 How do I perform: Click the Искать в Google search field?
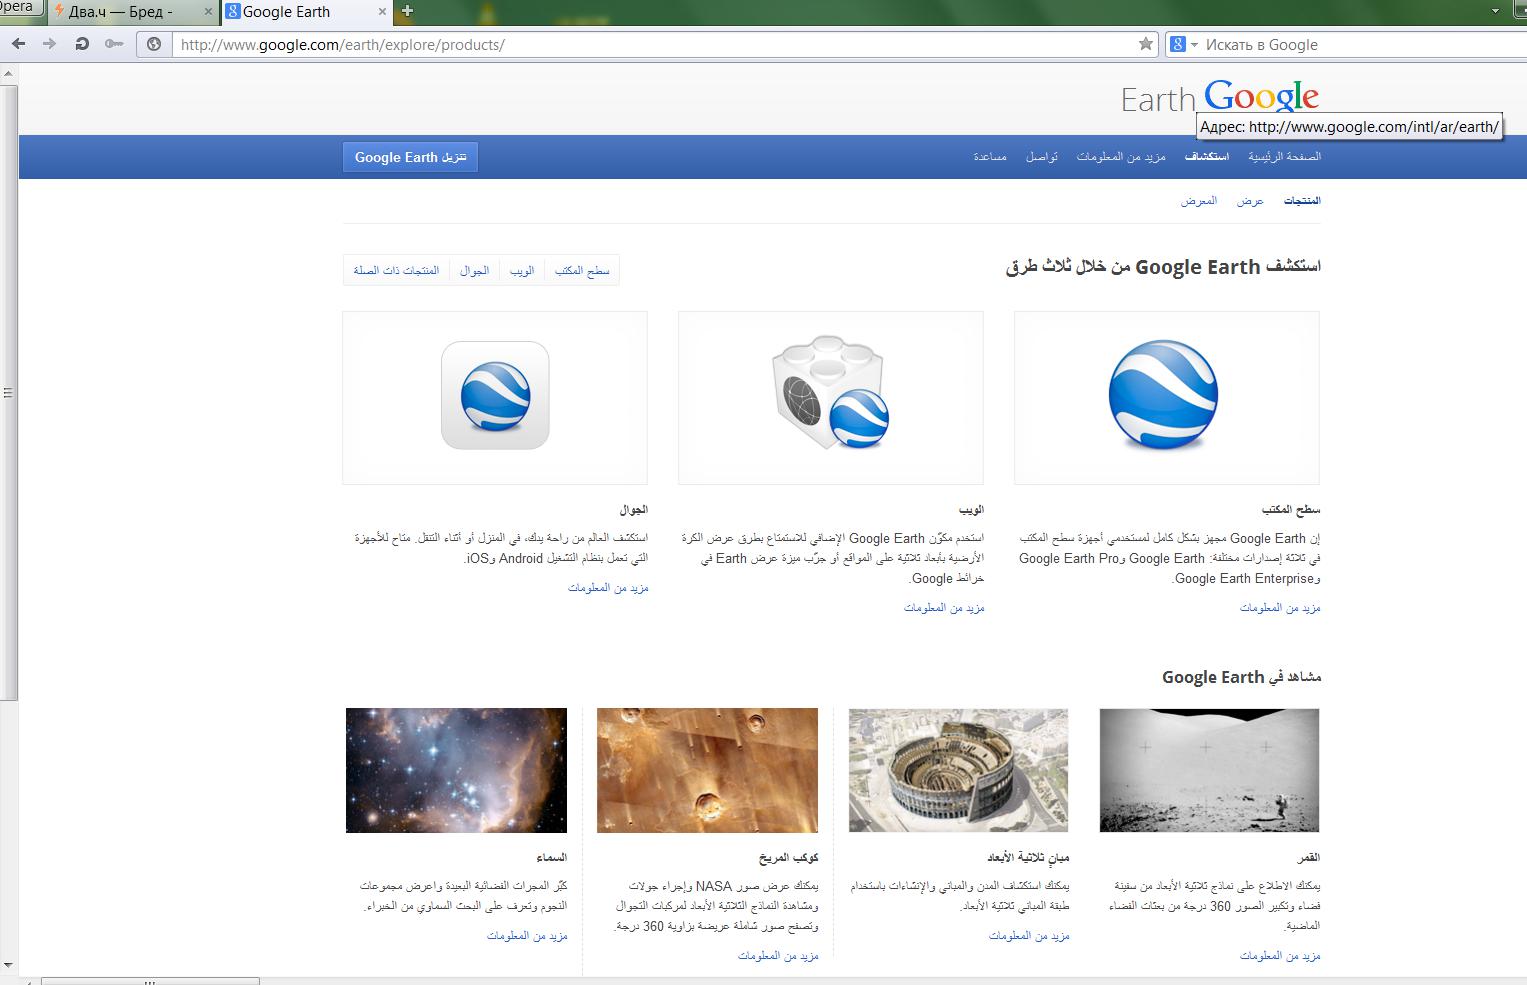(x=1364, y=44)
